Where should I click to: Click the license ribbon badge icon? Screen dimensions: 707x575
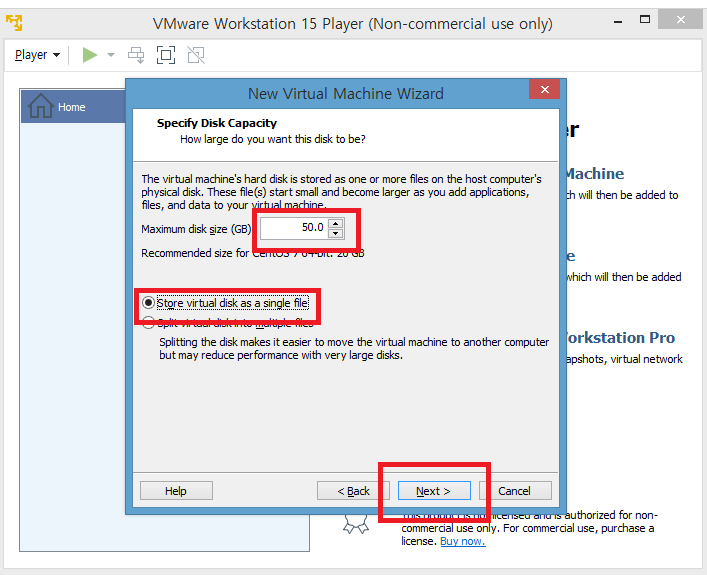pos(356,525)
